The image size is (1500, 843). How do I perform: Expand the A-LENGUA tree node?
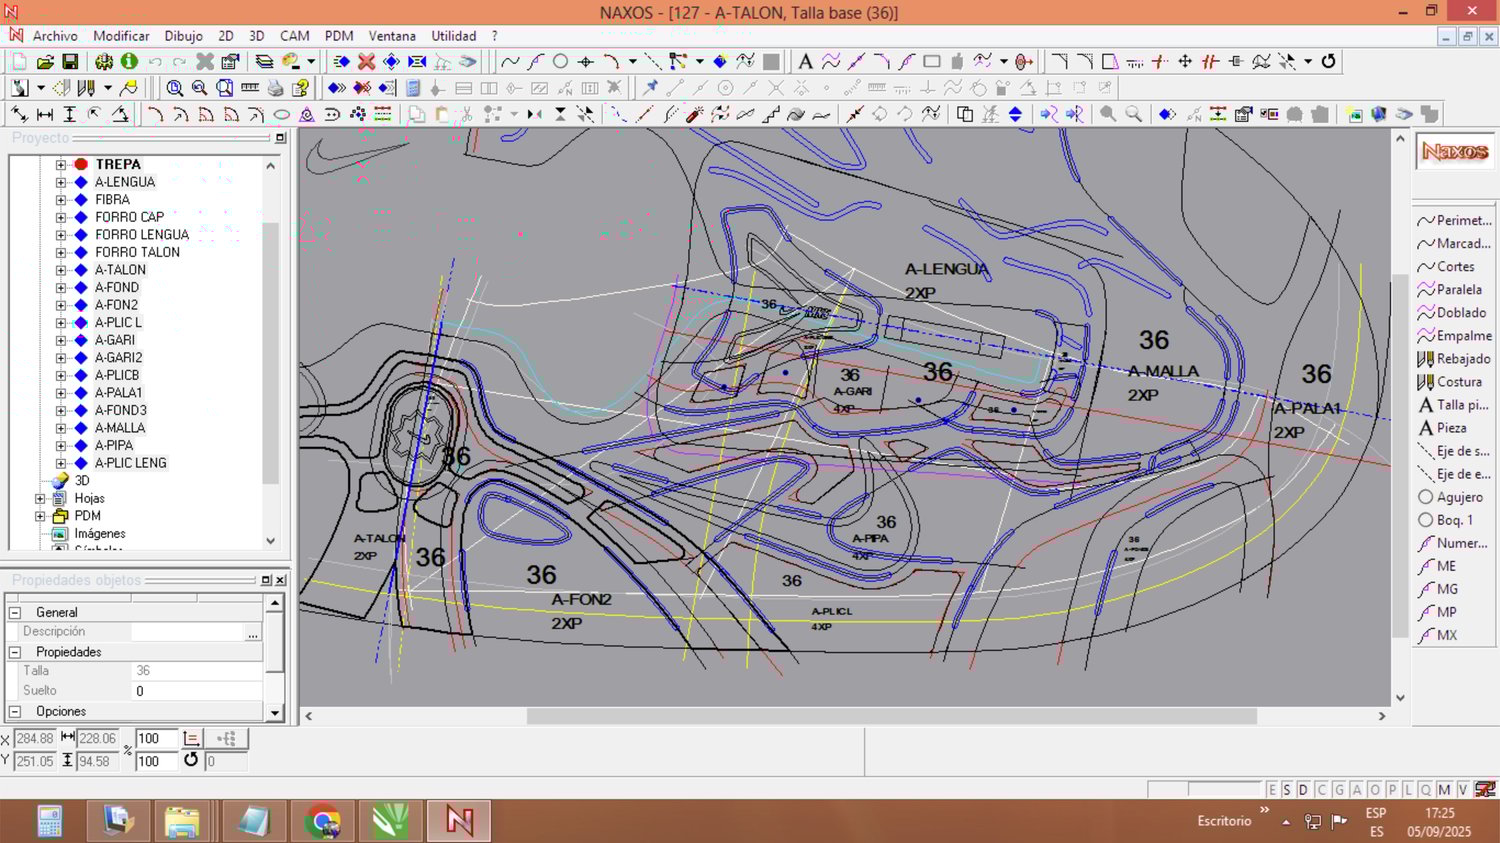click(61, 182)
